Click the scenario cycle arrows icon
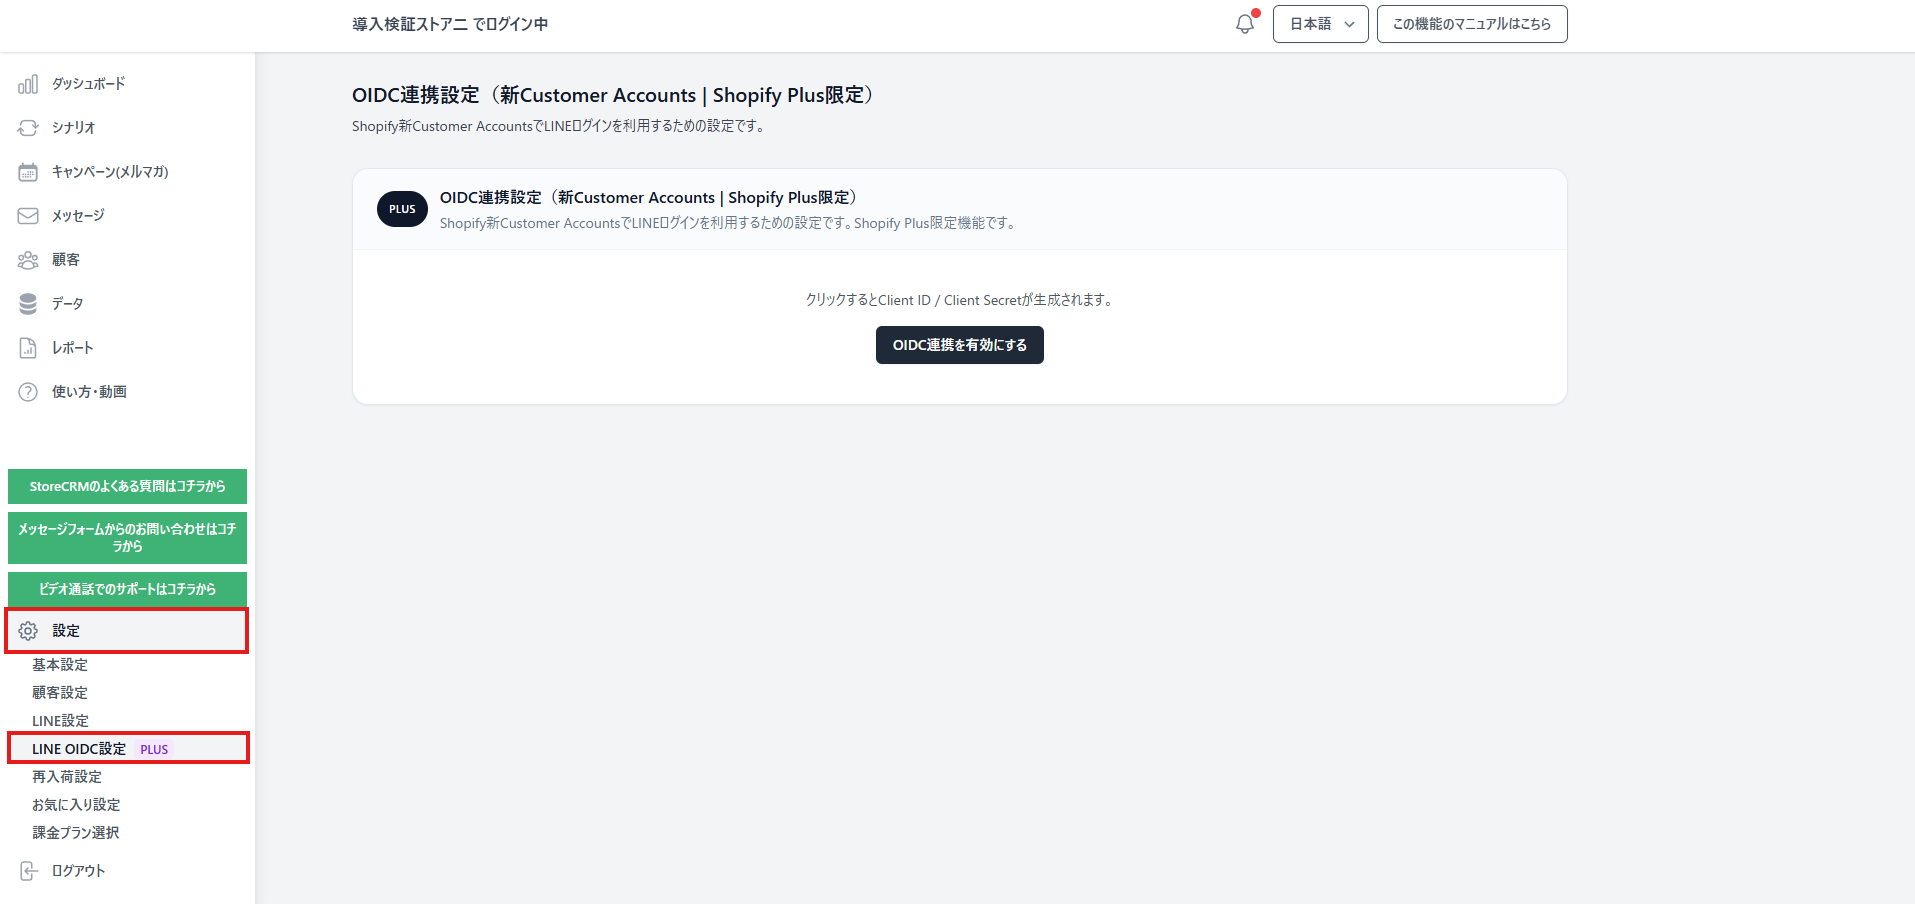The image size is (1915, 904). pos(28,128)
